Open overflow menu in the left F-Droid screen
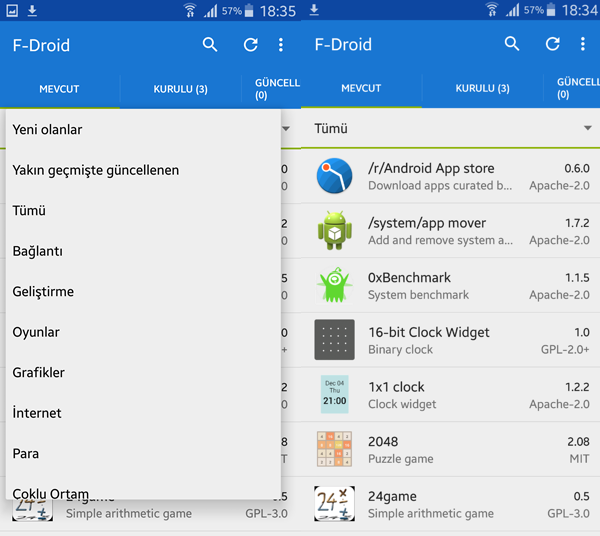 [x=281, y=45]
